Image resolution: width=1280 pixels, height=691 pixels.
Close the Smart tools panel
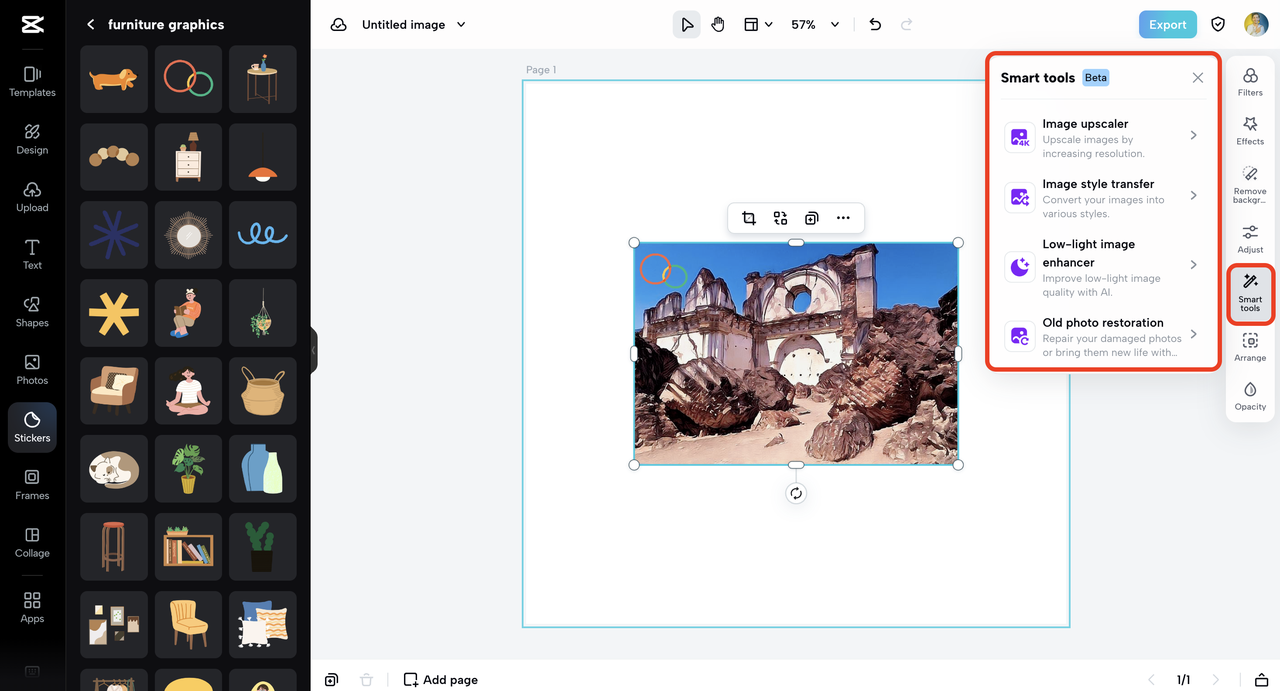click(1198, 77)
